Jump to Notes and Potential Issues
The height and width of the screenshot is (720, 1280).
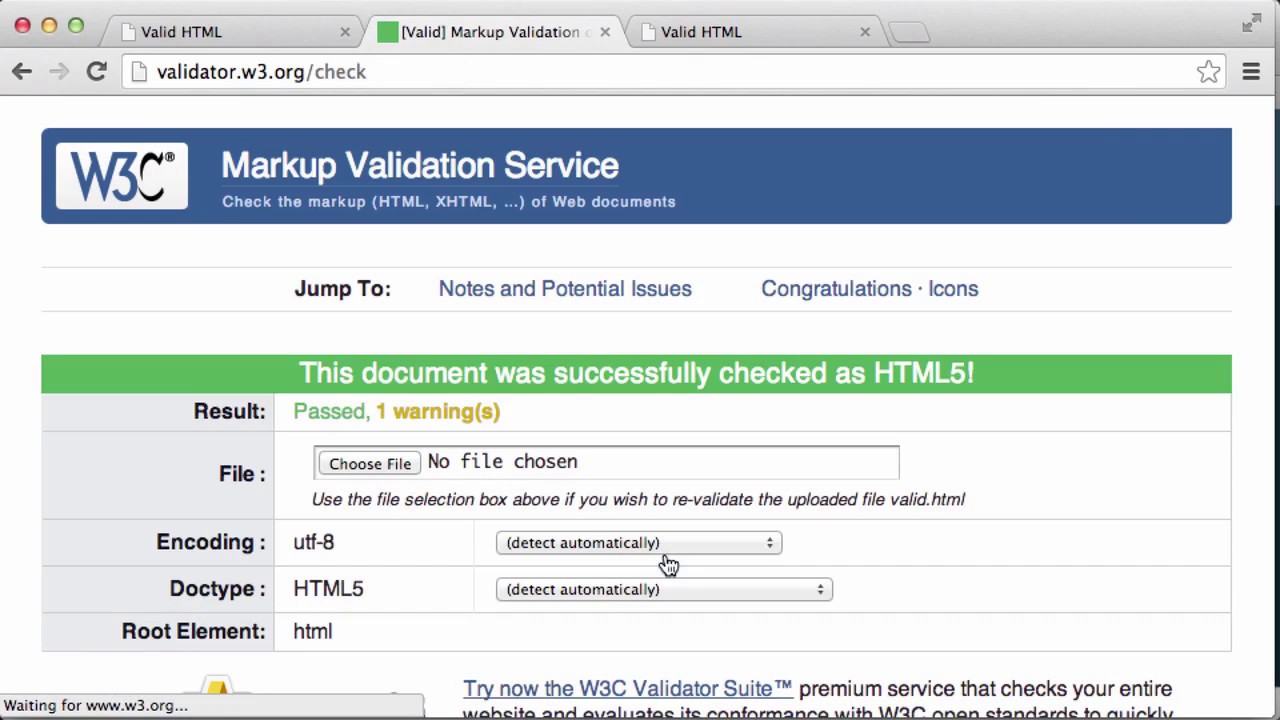pyautogui.click(x=565, y=288)
